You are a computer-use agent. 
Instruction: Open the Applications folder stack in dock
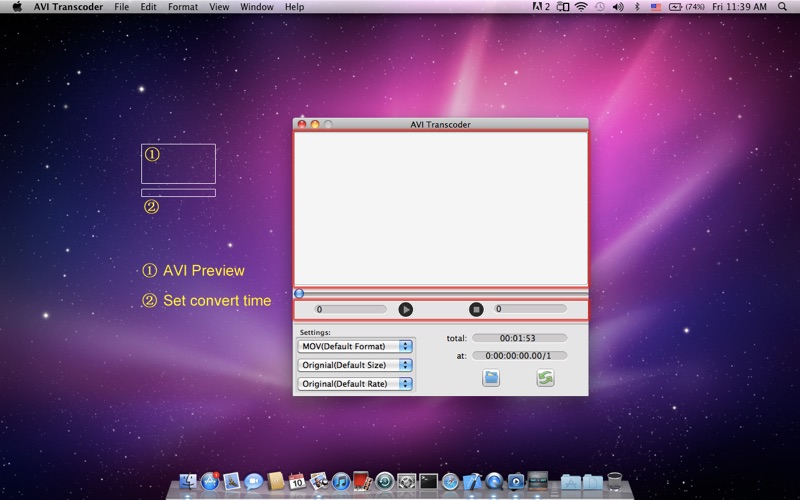(571, 481)
